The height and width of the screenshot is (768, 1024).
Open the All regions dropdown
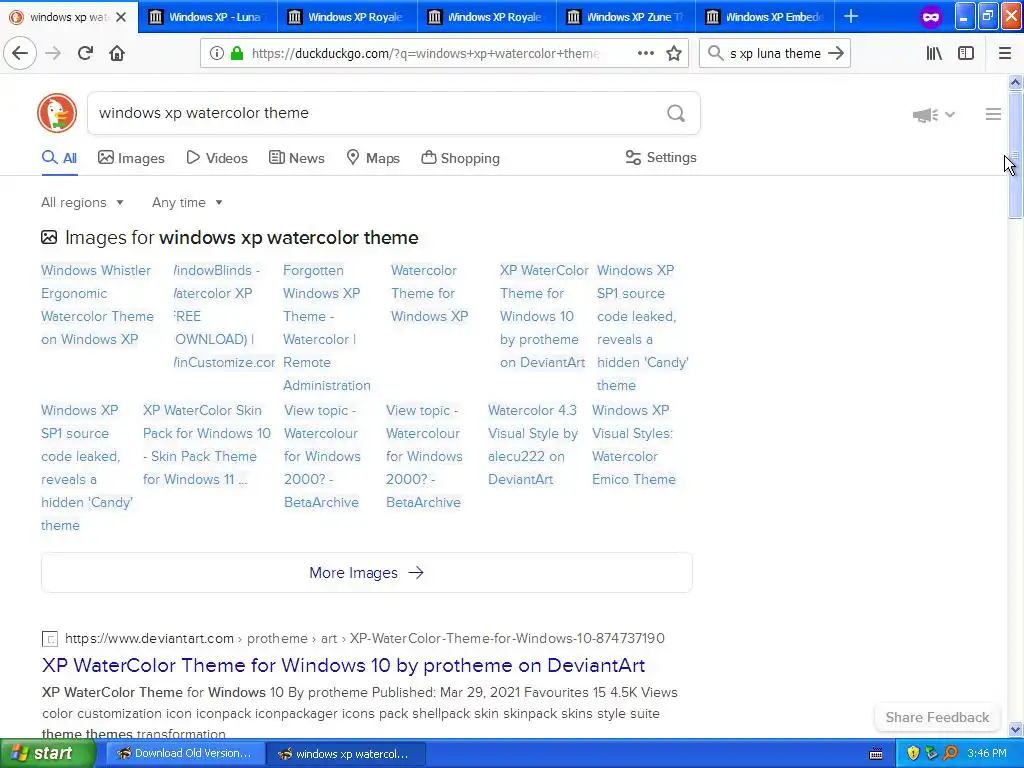[x=82, y=202]
